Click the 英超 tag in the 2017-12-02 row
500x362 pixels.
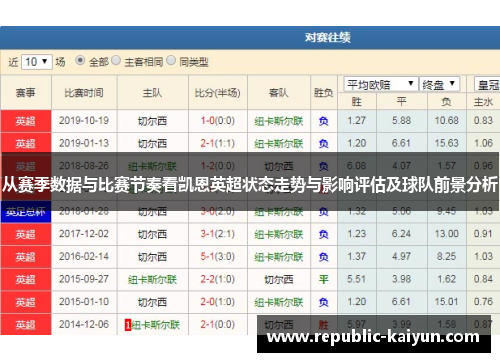tap(26, 234)
